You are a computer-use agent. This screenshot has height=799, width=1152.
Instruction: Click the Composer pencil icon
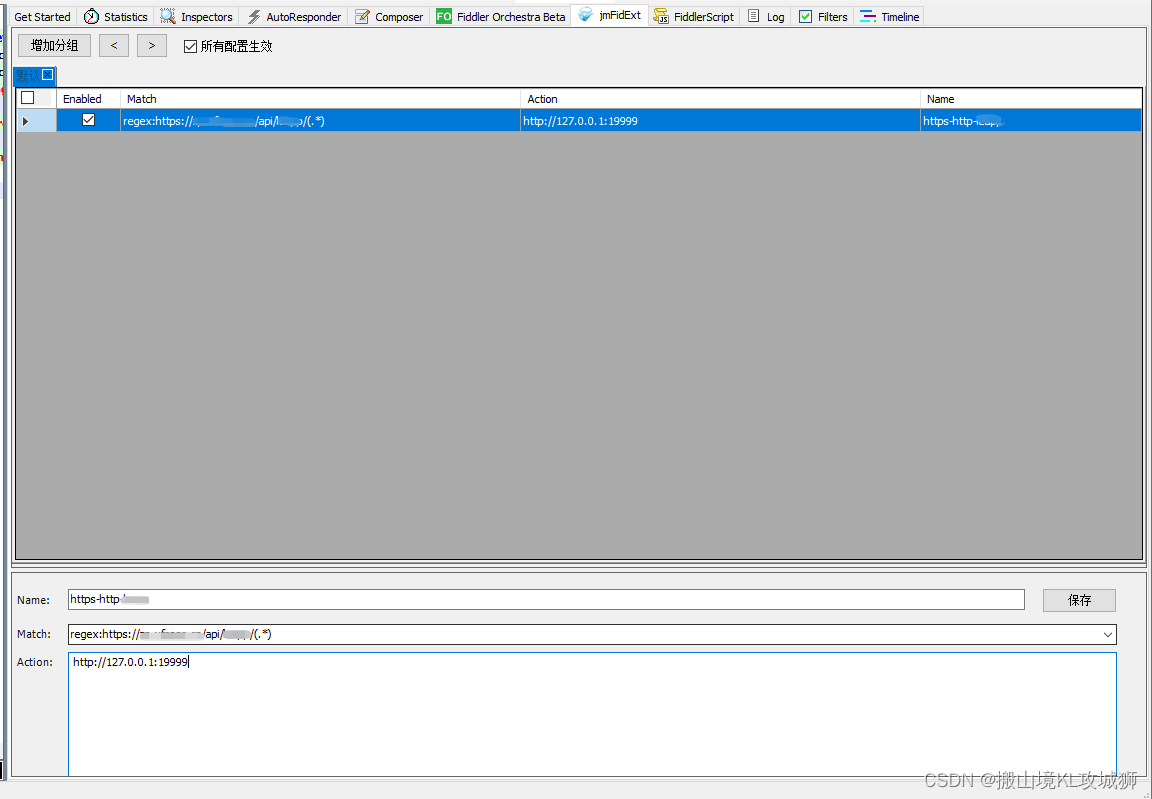(x=362, y=16)
